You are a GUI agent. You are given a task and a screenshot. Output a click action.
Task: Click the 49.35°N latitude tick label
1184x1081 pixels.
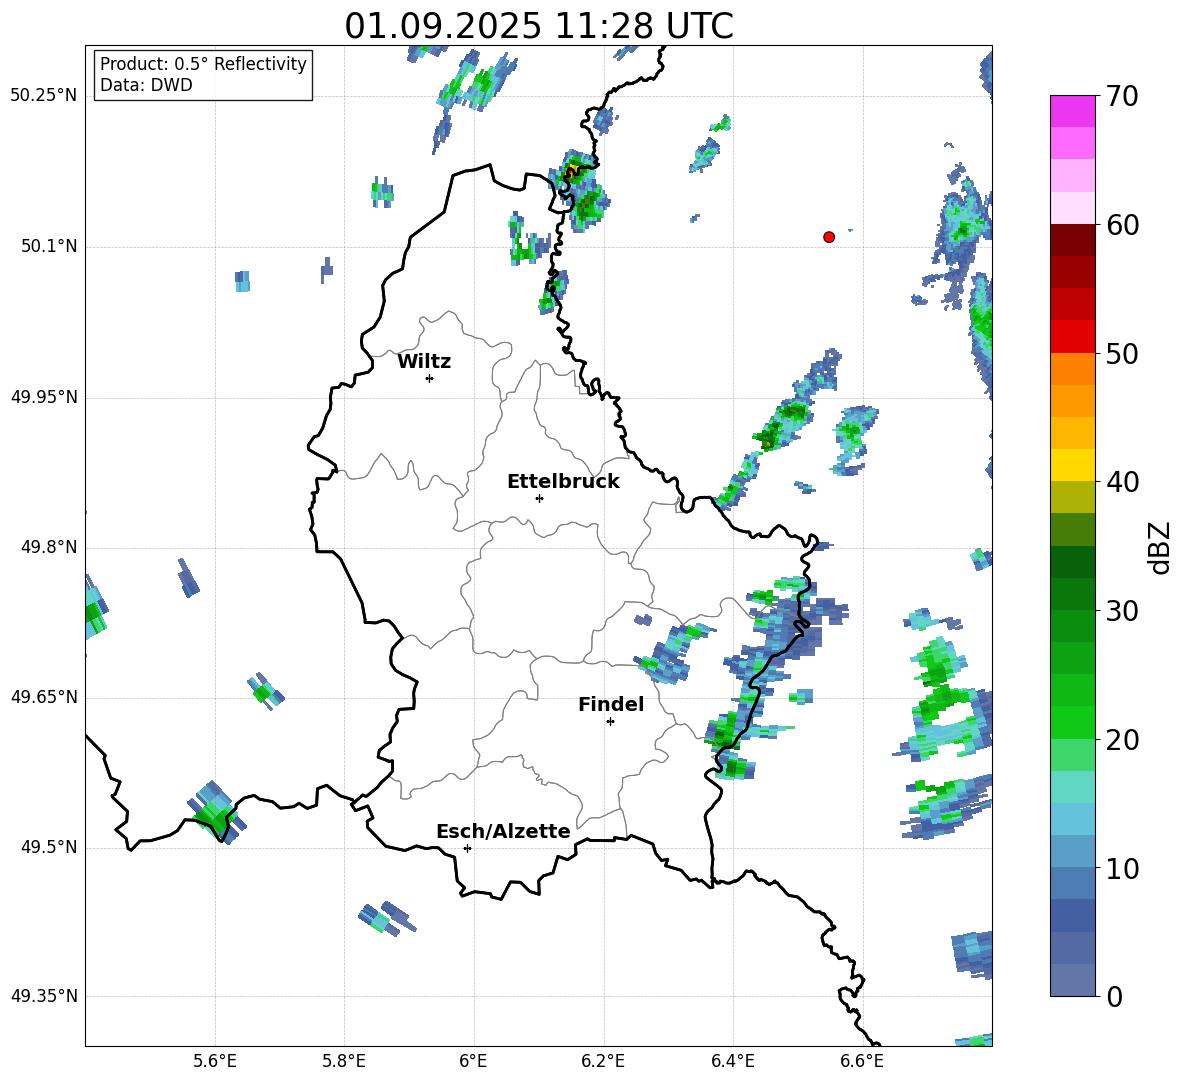pos(44,996)
